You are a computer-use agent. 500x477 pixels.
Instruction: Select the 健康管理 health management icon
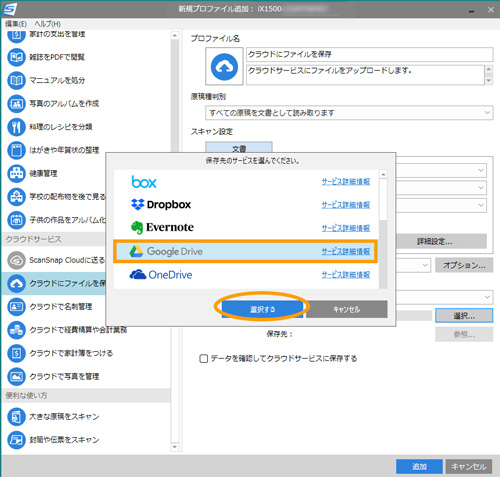[16, 174]
